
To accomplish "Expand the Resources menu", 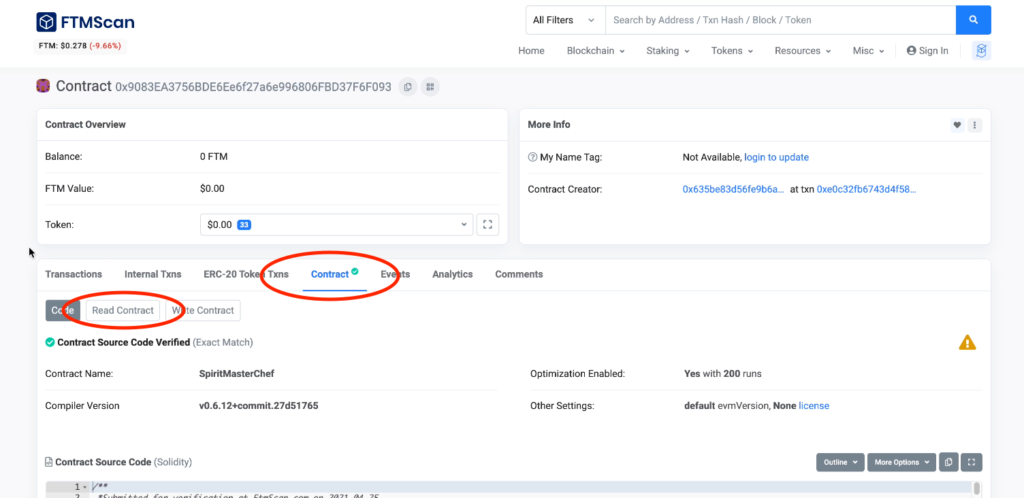I will 803,51.
